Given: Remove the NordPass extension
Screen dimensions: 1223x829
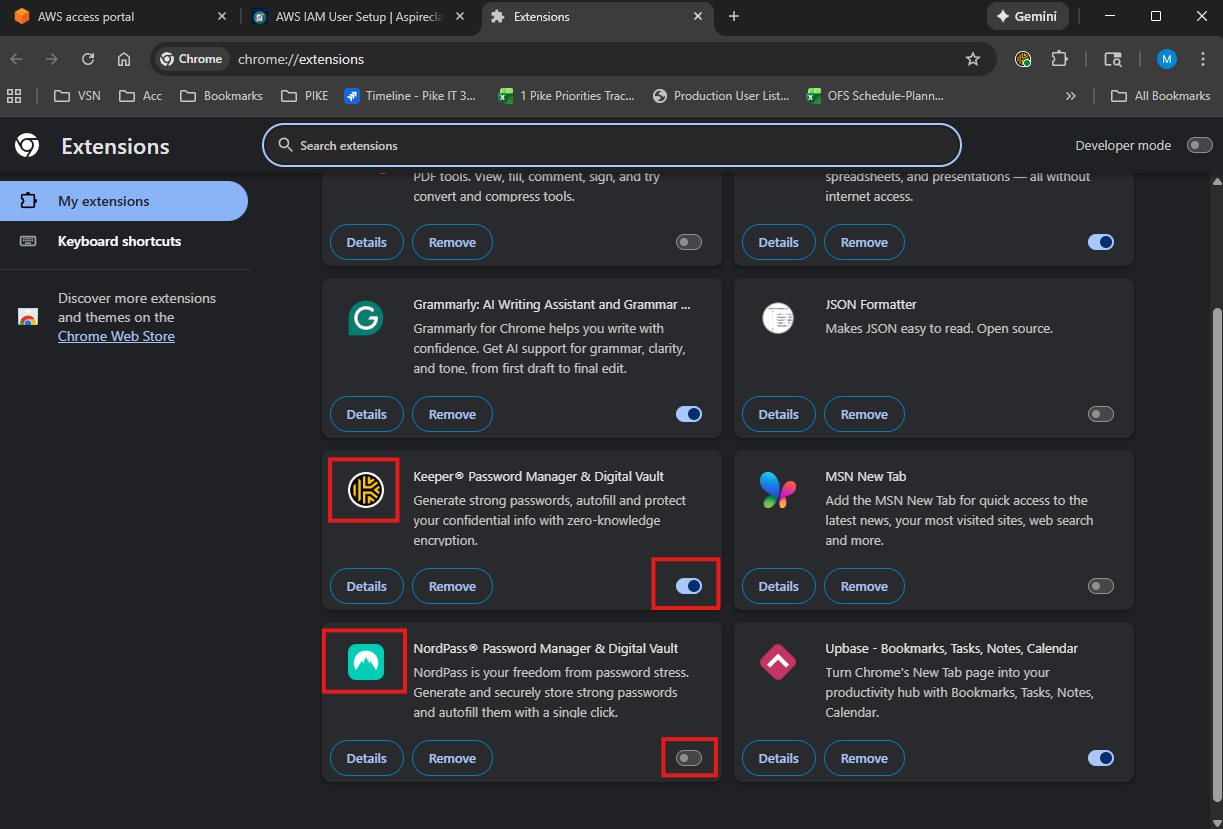Looking at the screenshot, I should click(452, 758).
